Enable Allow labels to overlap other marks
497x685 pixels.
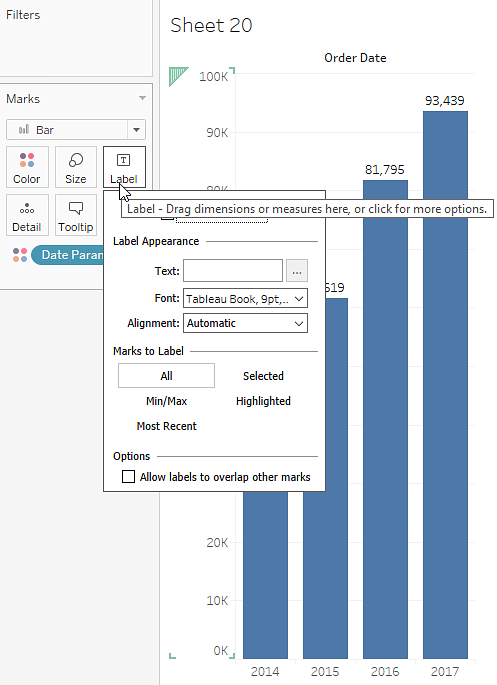[x=128, y=477]
